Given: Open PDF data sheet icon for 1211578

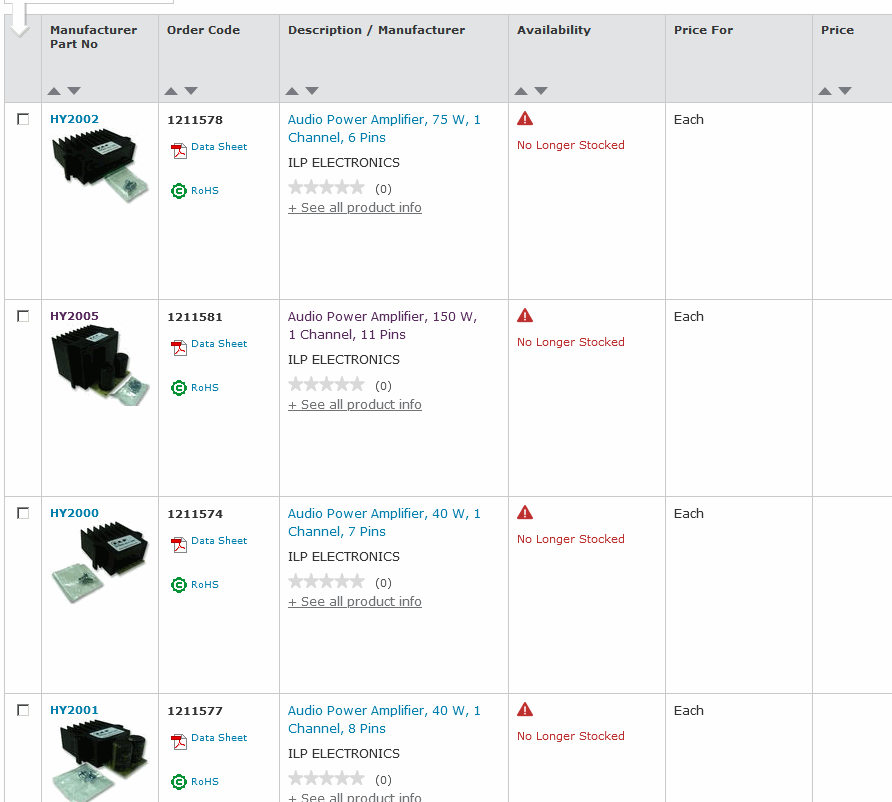Looking at the screenshot, I should click(x=179, y=151).
